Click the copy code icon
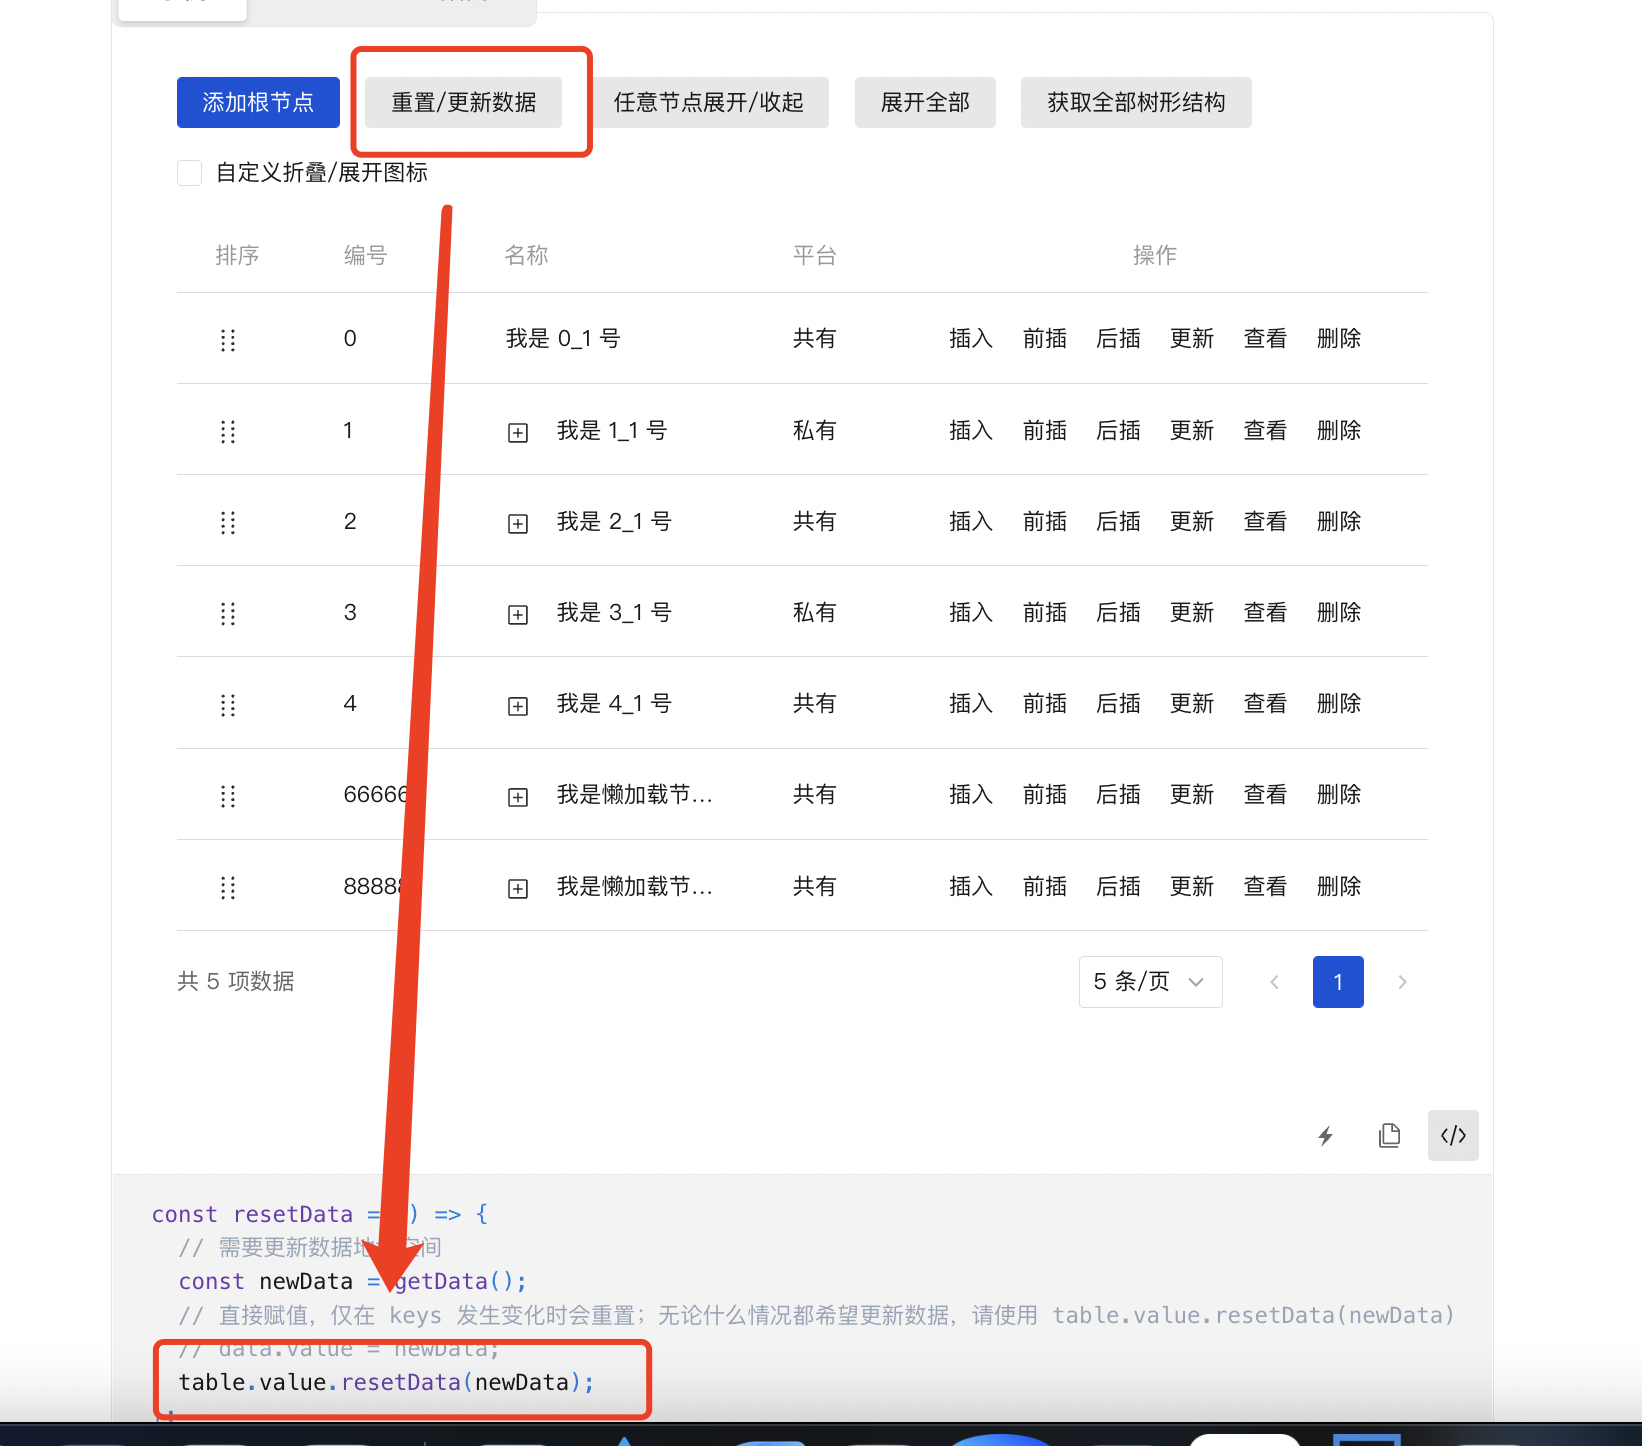This screenshot has height=1446, width=1642. point(1389,1135)
